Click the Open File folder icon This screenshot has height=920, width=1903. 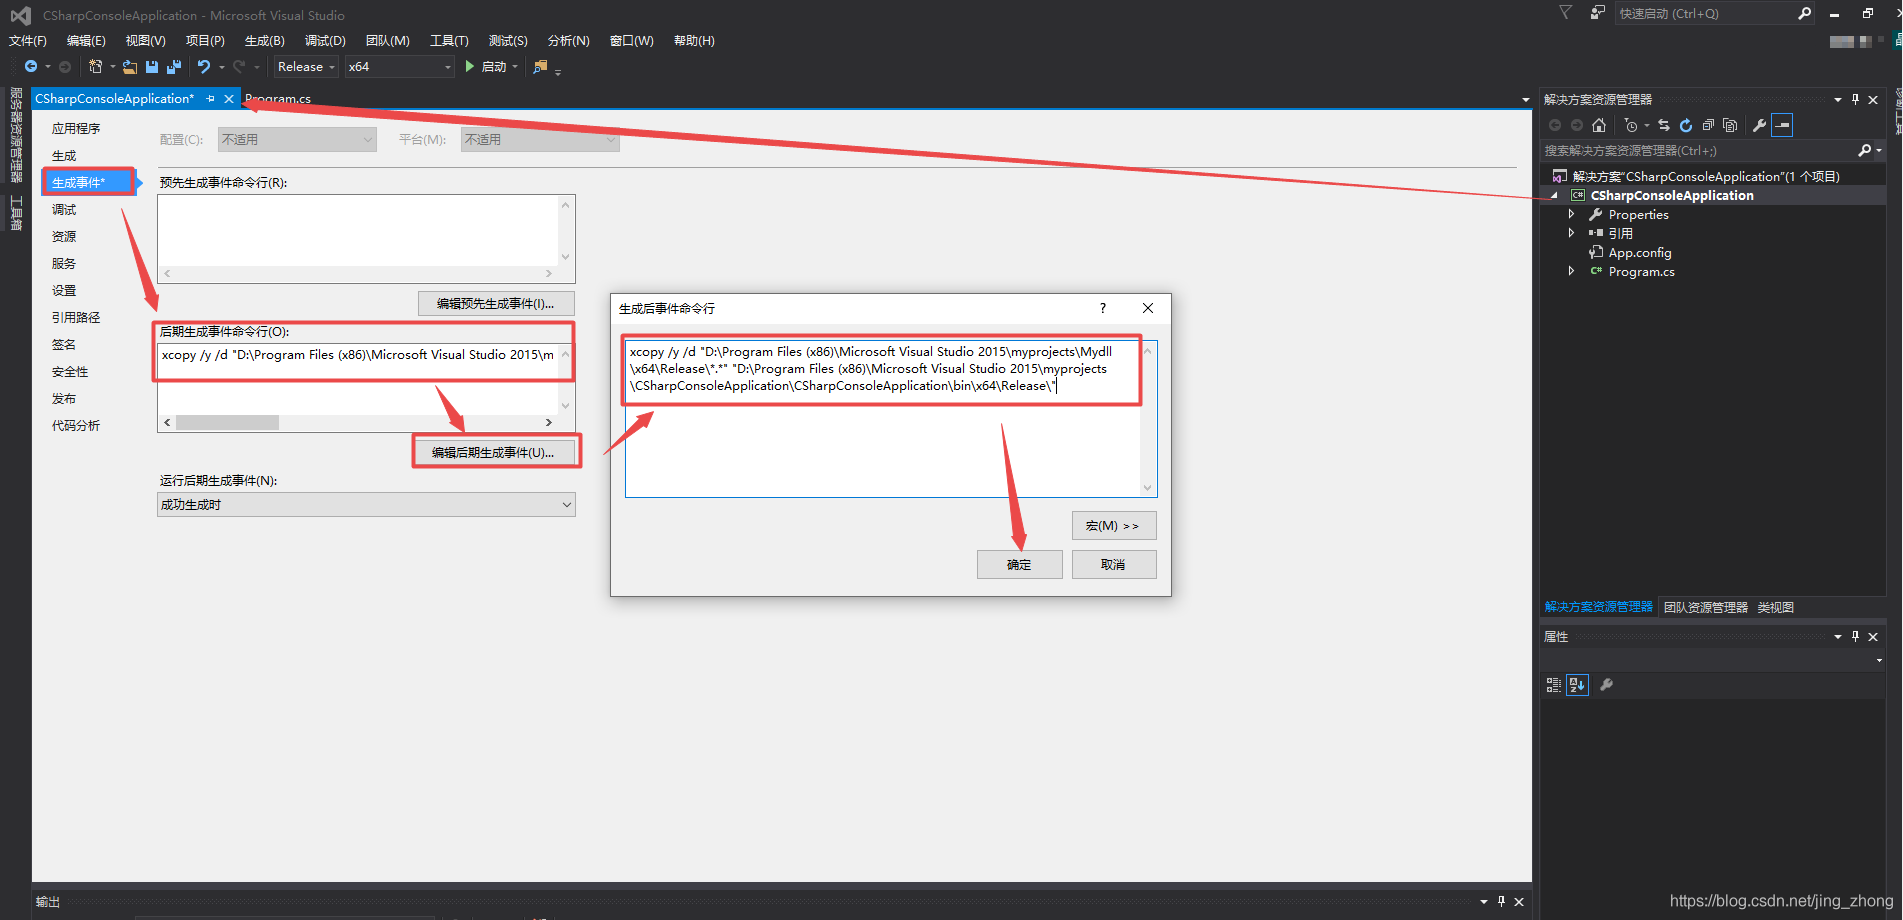(130, 67)
